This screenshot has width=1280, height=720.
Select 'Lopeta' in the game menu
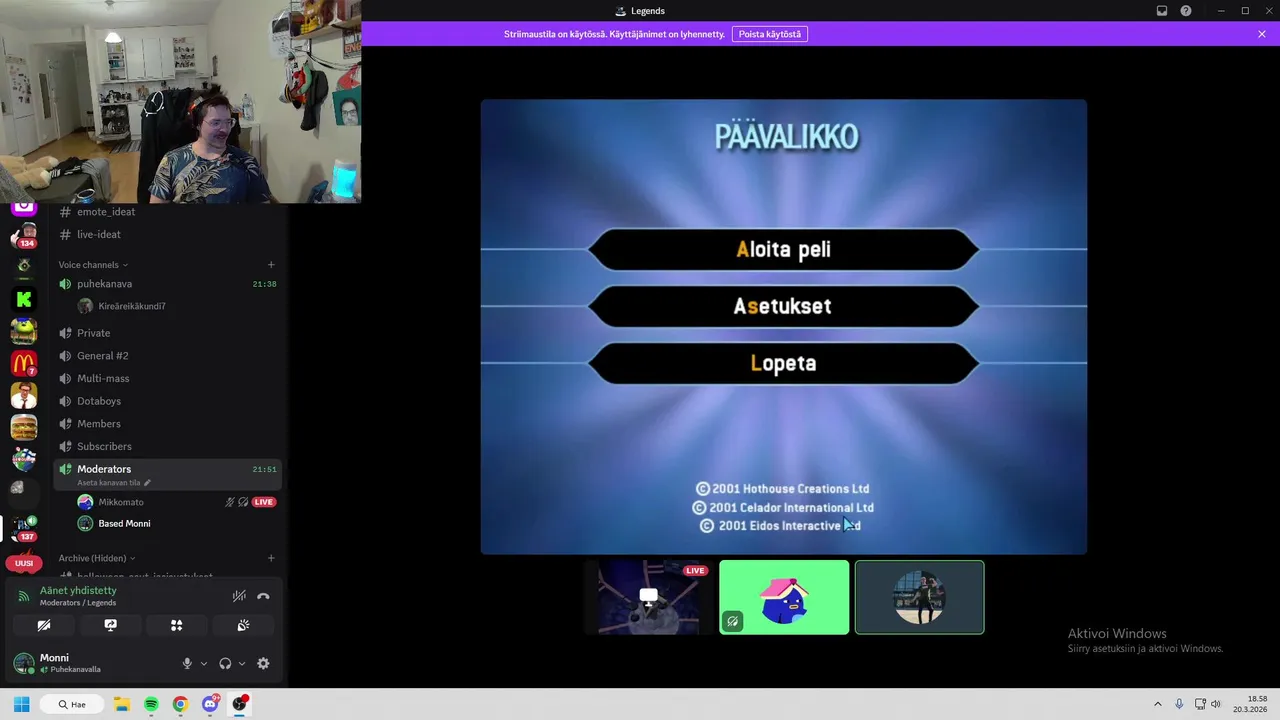click(x=783, y=363)
